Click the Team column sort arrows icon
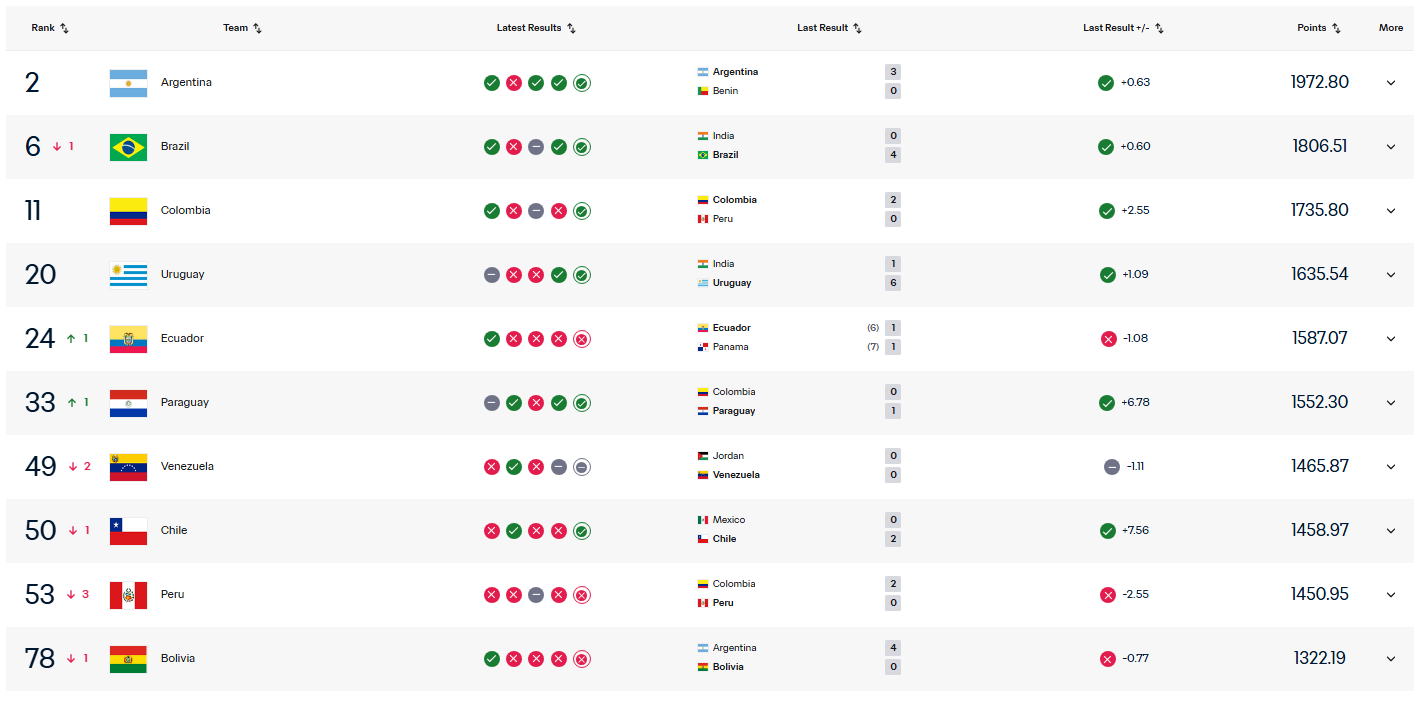 point(257,28)
